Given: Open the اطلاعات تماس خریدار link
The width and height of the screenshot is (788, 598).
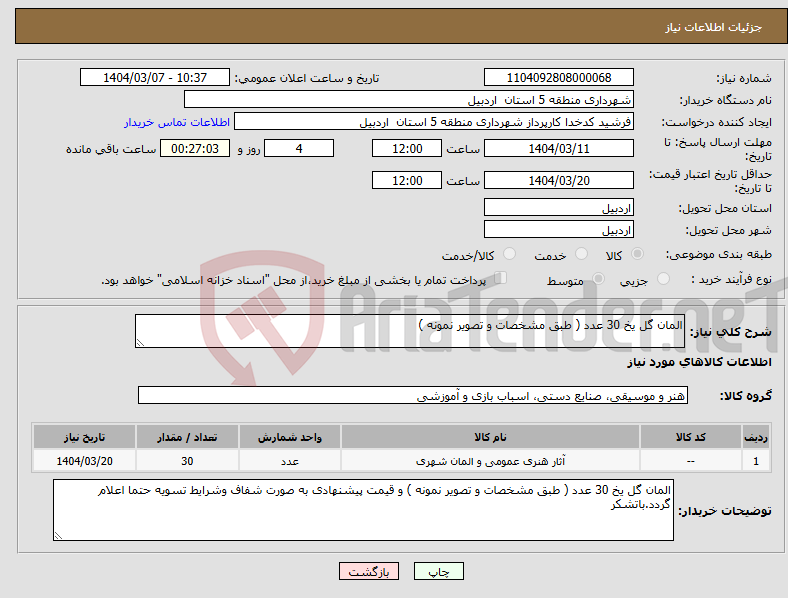Looking at the screenshot, I should click(x=177, y=122).
